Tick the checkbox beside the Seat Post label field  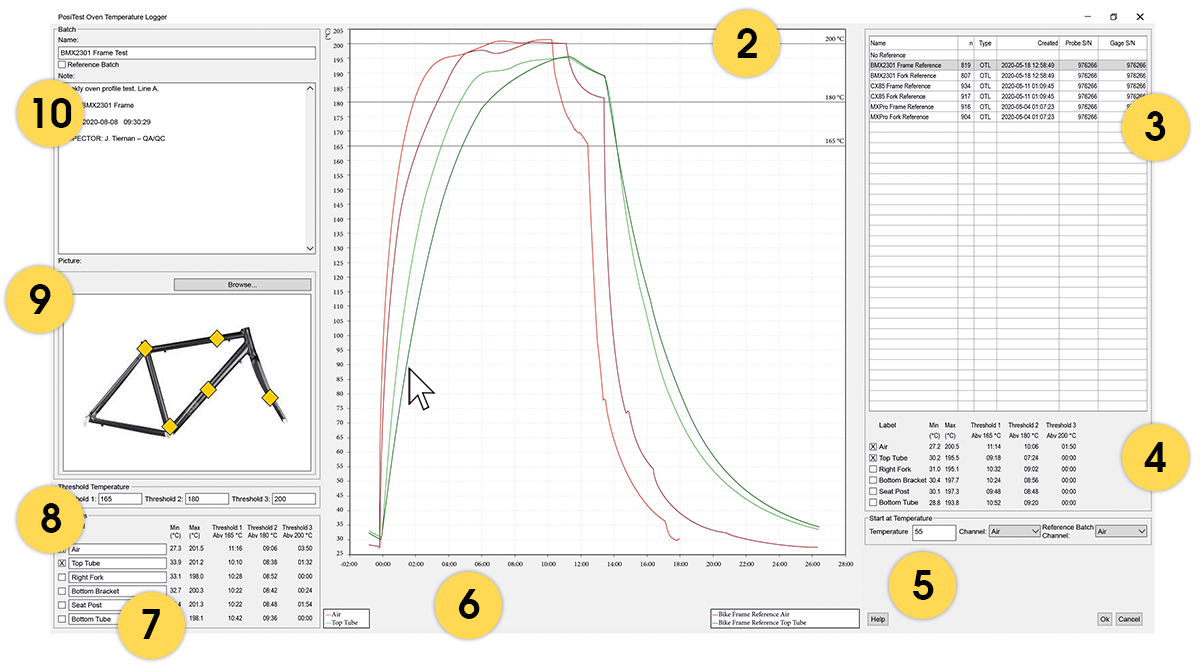tap(63, 605)
